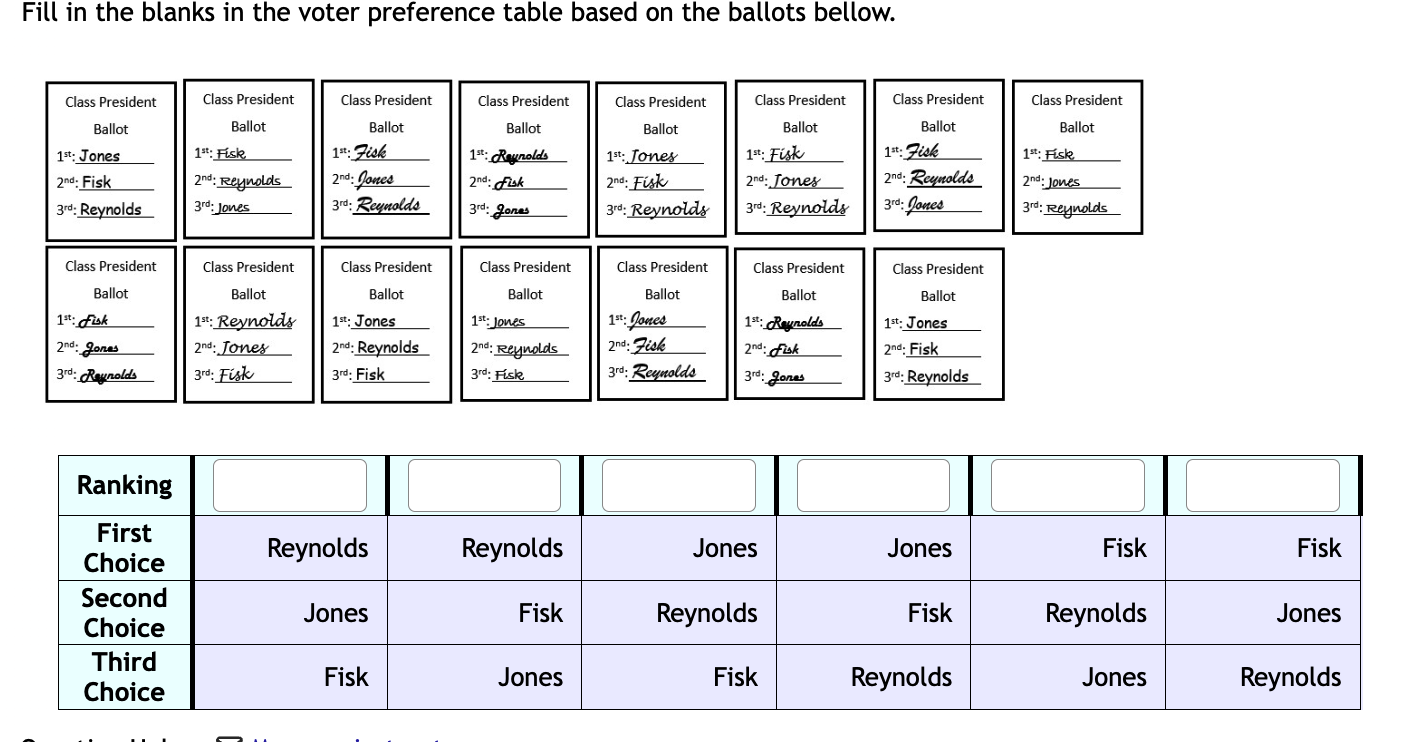Click the Reynolds cell in the First Choice row
Image resolution: width=1418 pixels, height=742 pixels.
point(317,548)
